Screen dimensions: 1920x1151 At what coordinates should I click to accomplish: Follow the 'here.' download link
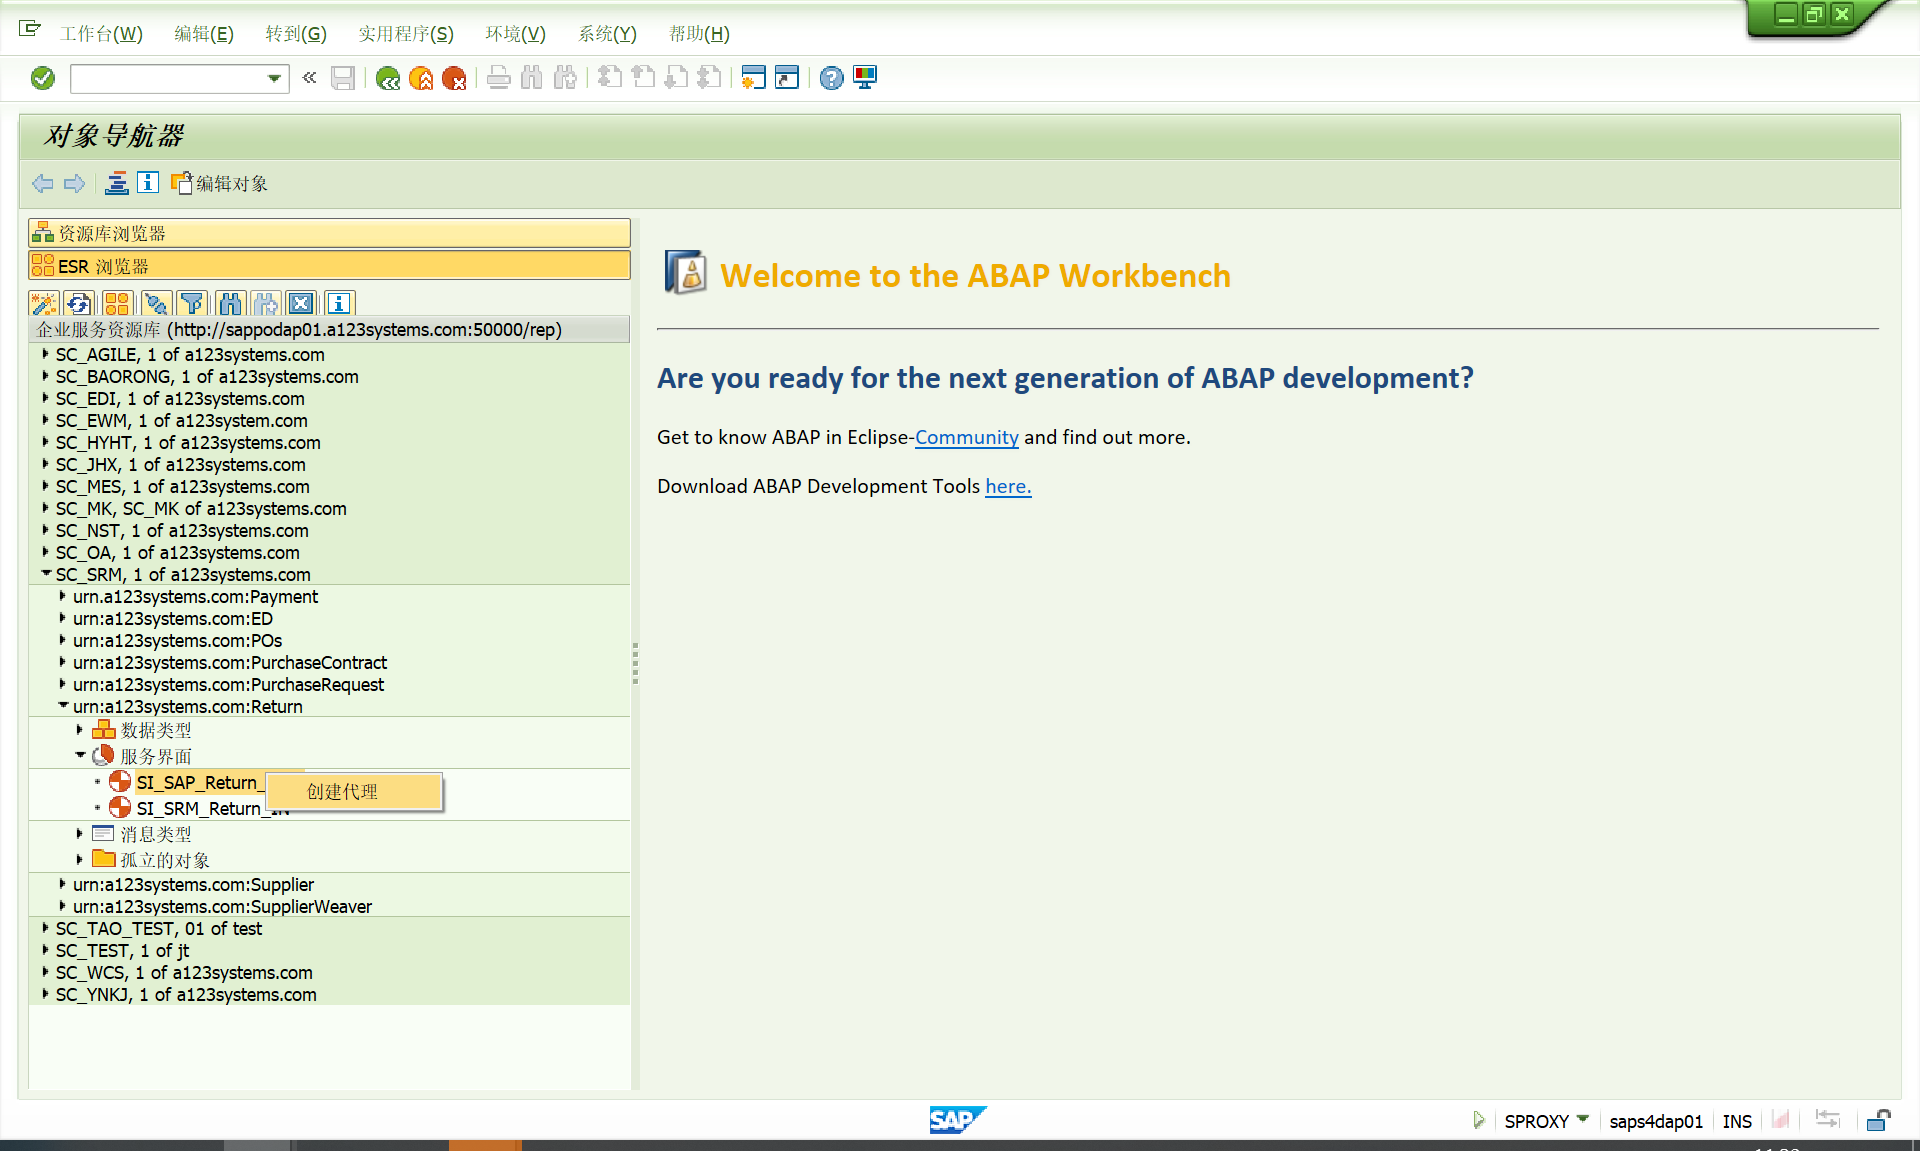1008,486
